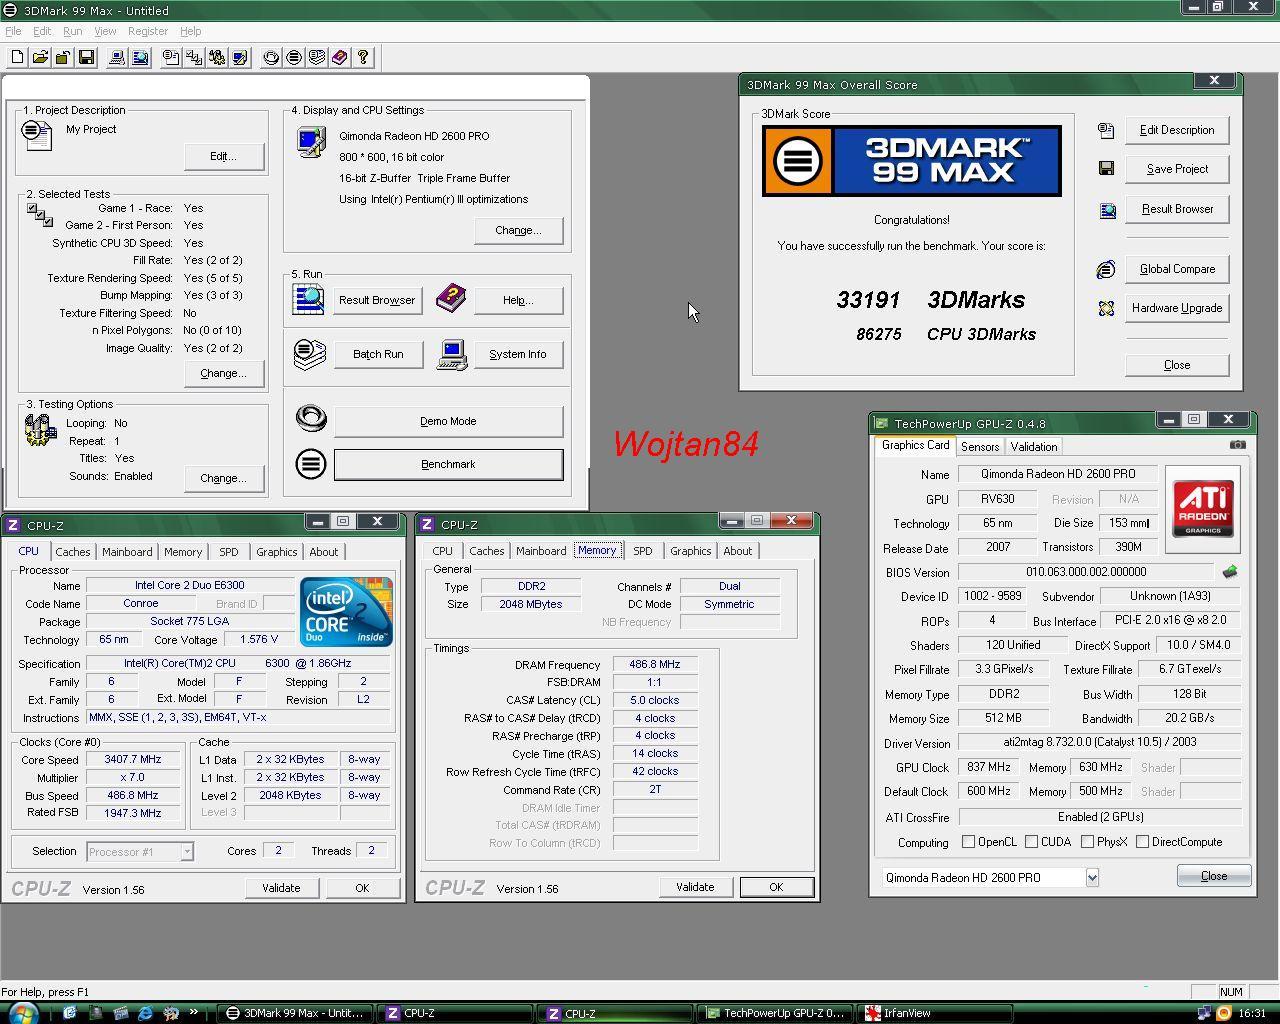Viewport: 1280px width, 1024px height.
Task: Open the Register menu
Action: coord(148,31)
